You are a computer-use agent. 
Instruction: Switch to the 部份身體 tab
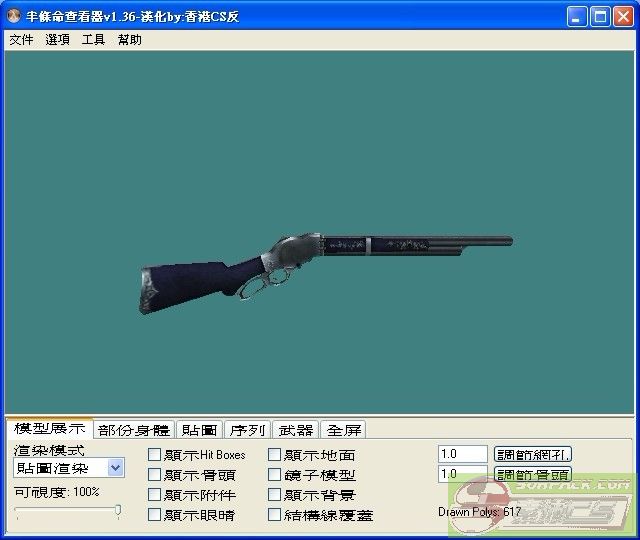(x=134, y=430)
